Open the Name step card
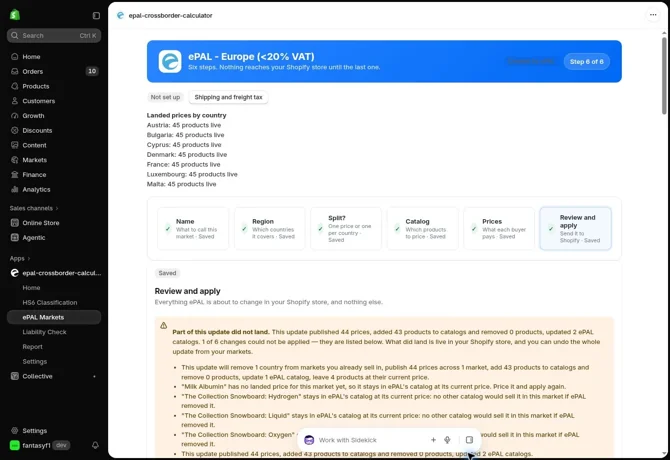The width and height of the screenshot is (670, 460). 193,229
